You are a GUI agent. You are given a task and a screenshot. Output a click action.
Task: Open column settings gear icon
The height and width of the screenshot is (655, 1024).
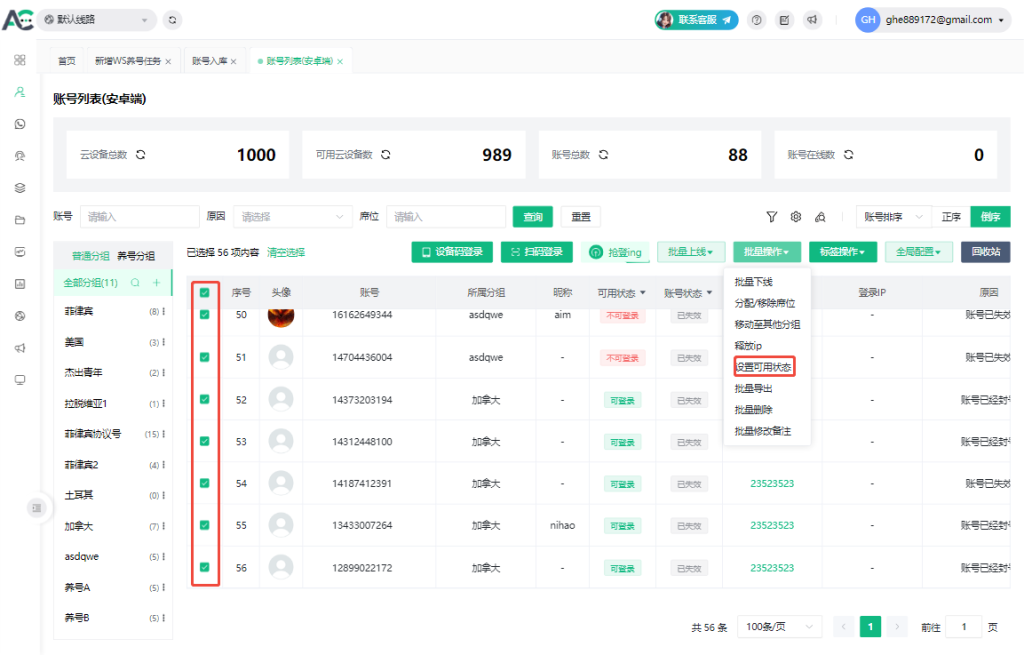pos(796,217)
